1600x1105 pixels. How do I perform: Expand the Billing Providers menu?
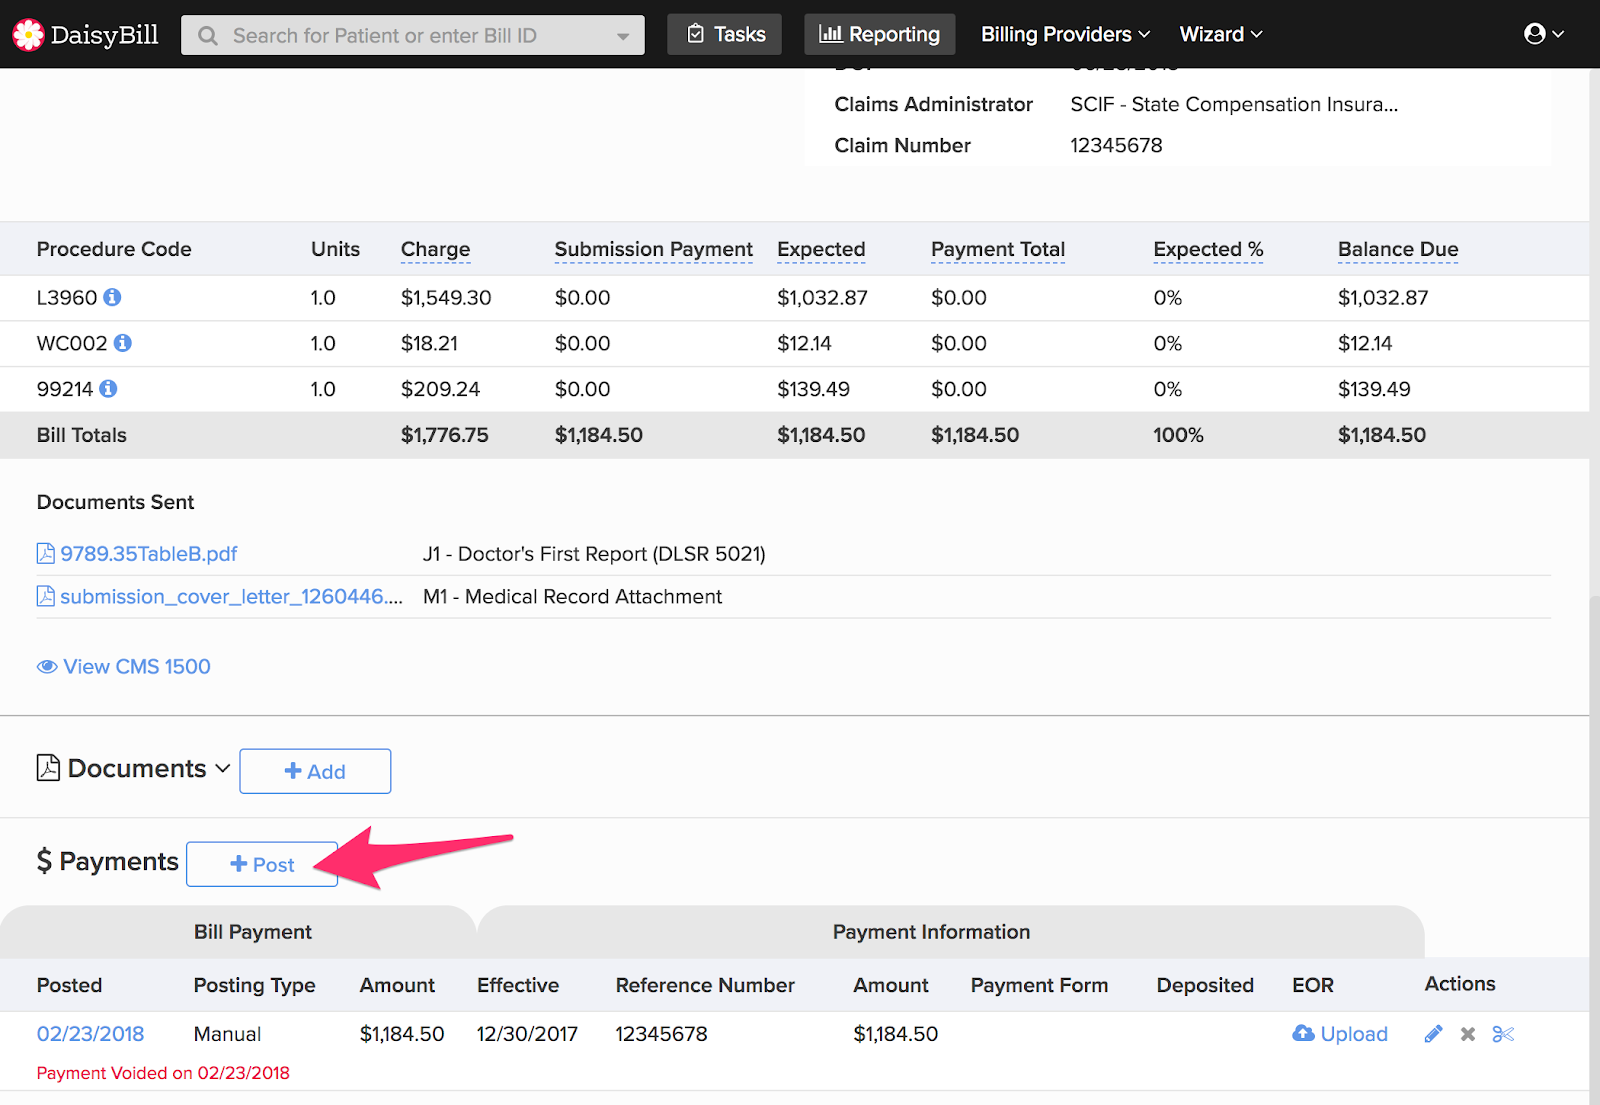click(1064, 34)
